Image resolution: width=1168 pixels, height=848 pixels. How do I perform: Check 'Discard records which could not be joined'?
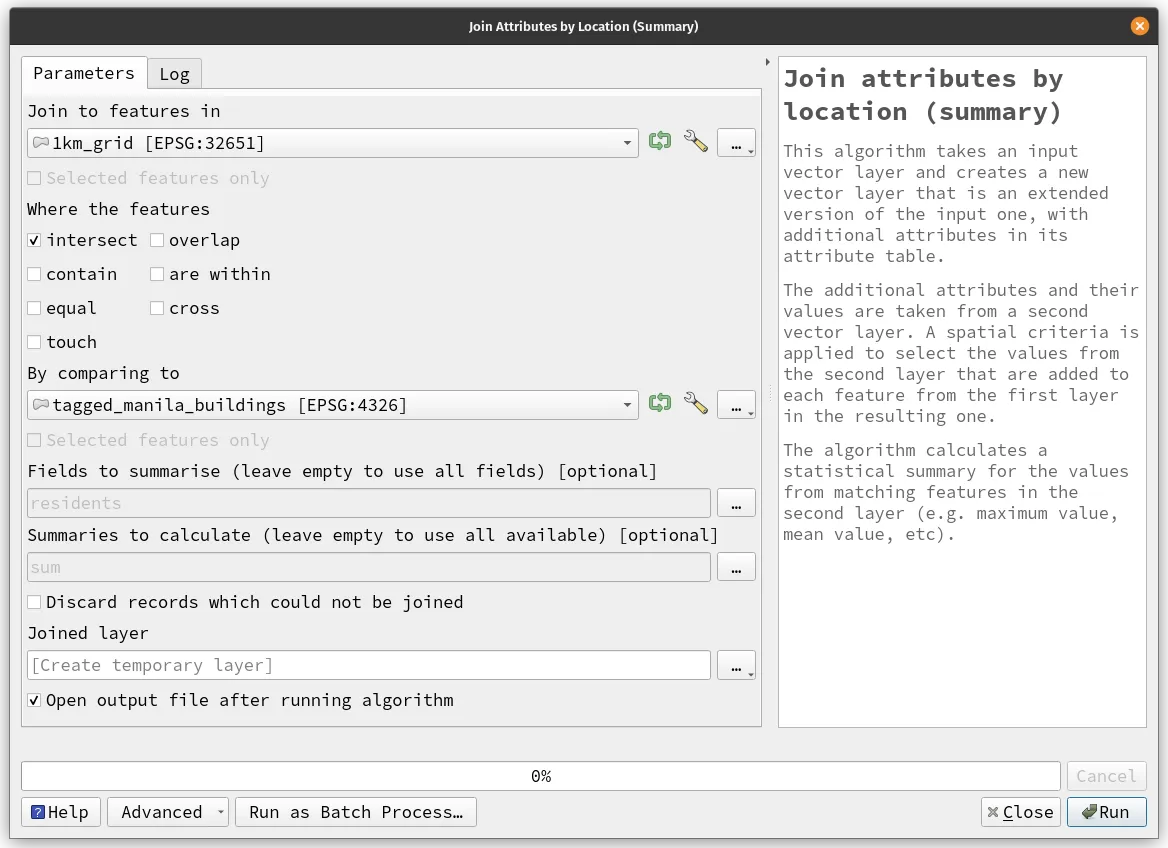34,602
